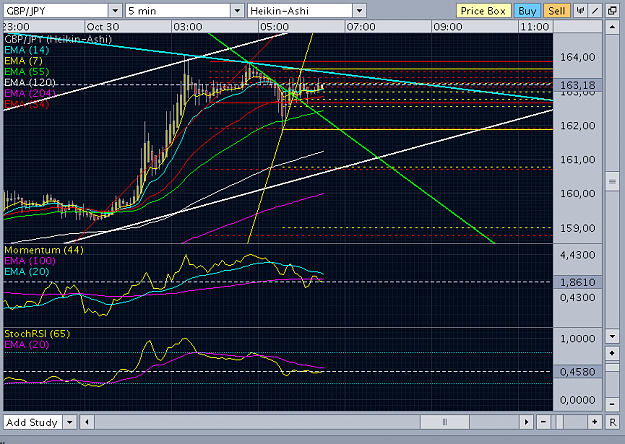The height and width of the screenshot is (444, 625).
Task: Click horizontal scrollbar left arrow
Action: [87, 422]
